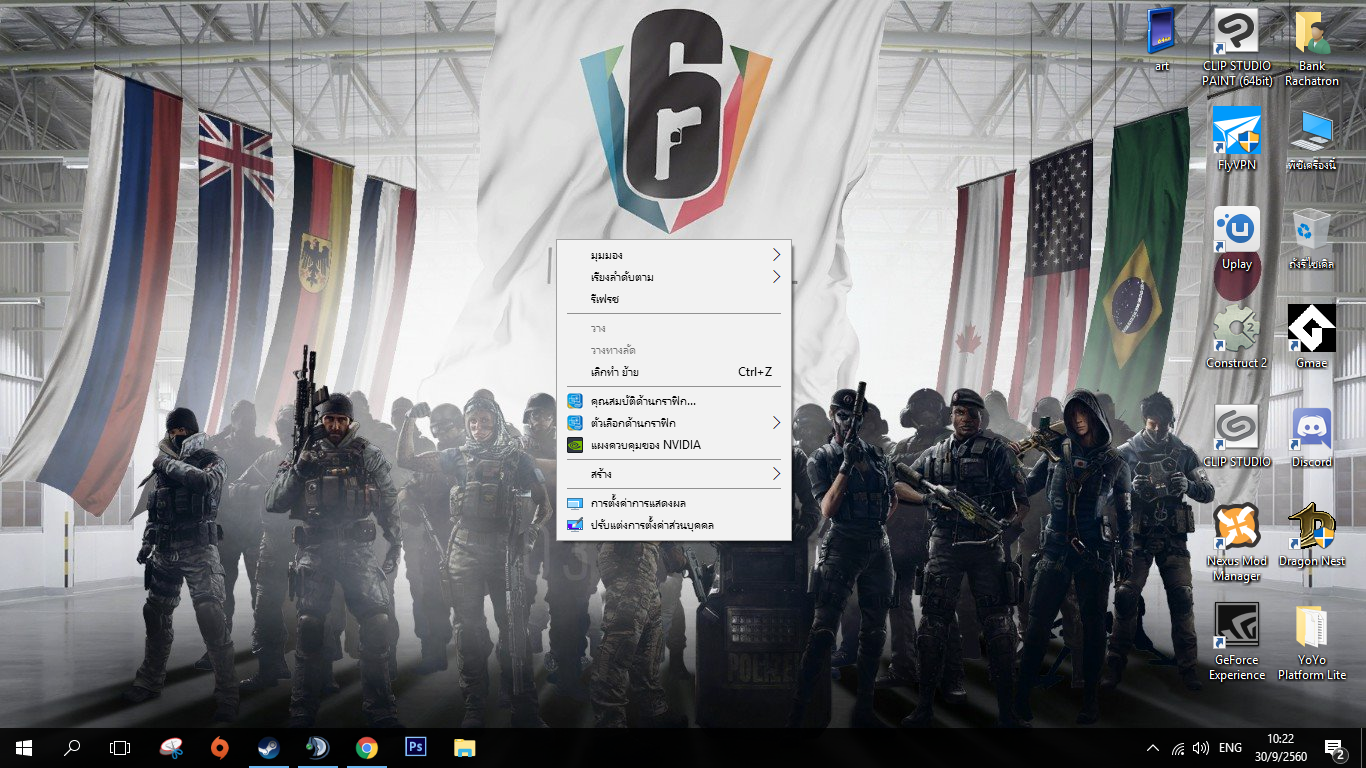Show hidden system tray icons
The width and height of the screenshot is (1366, 768).
[1153, 748]
